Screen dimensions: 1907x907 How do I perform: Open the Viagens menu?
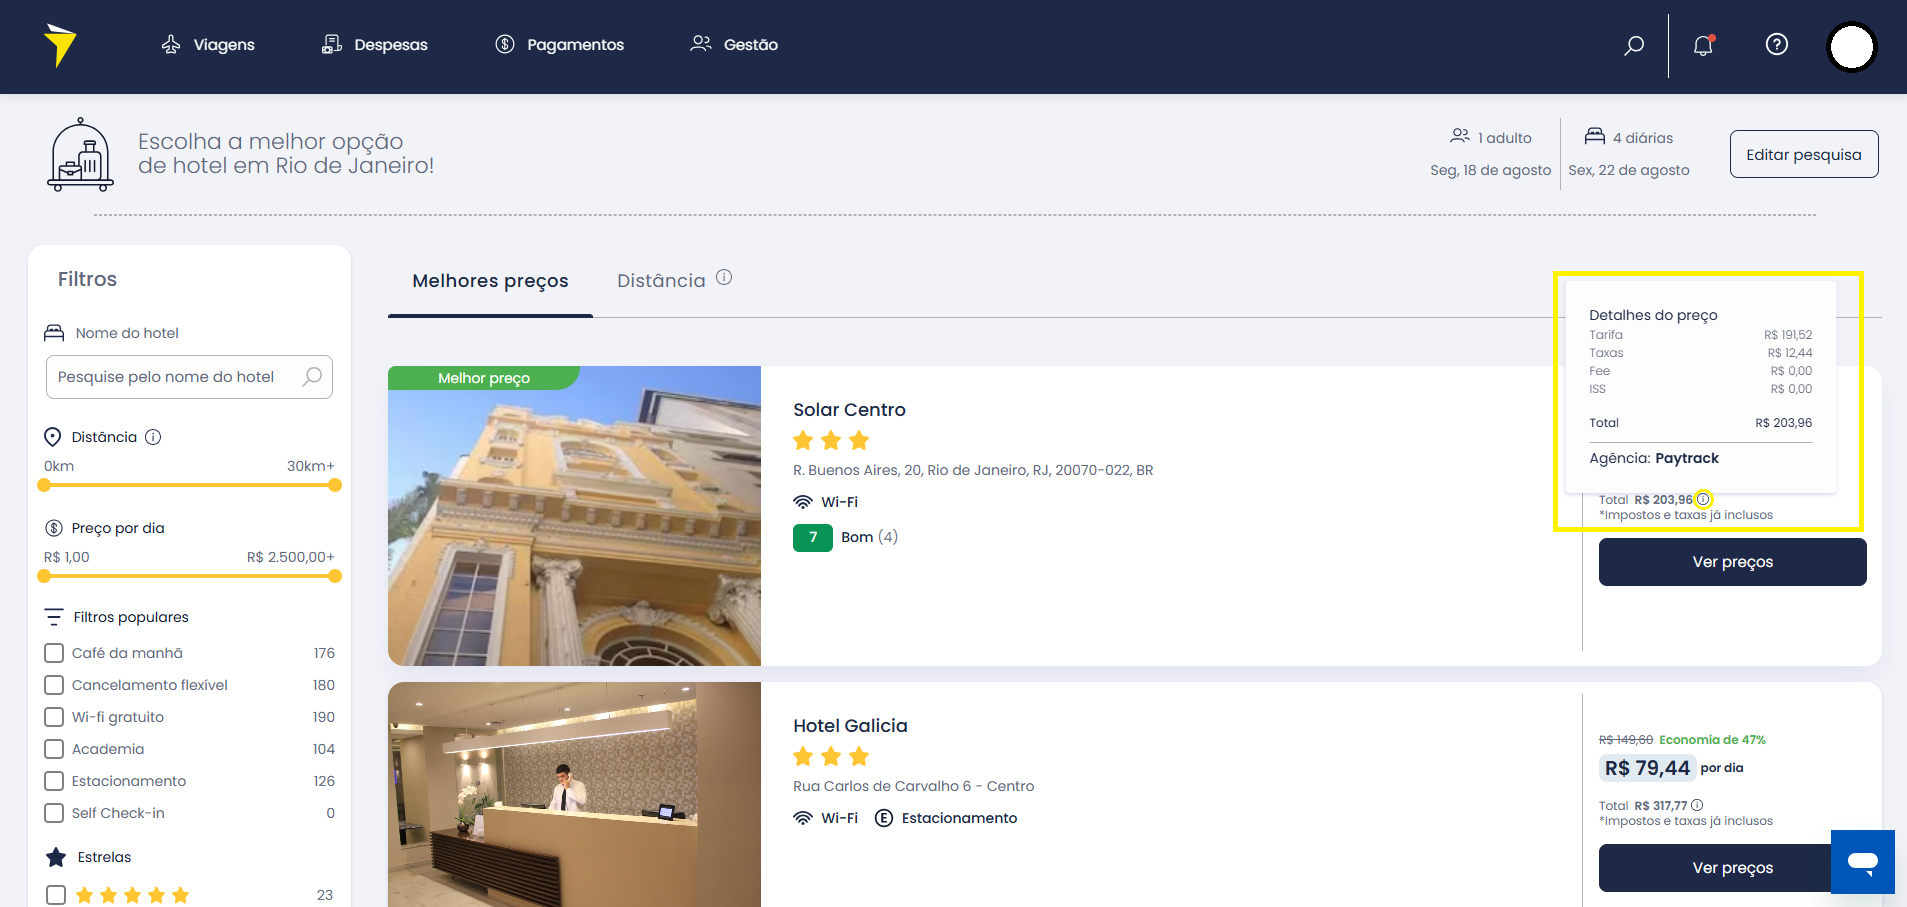(208, 44)
